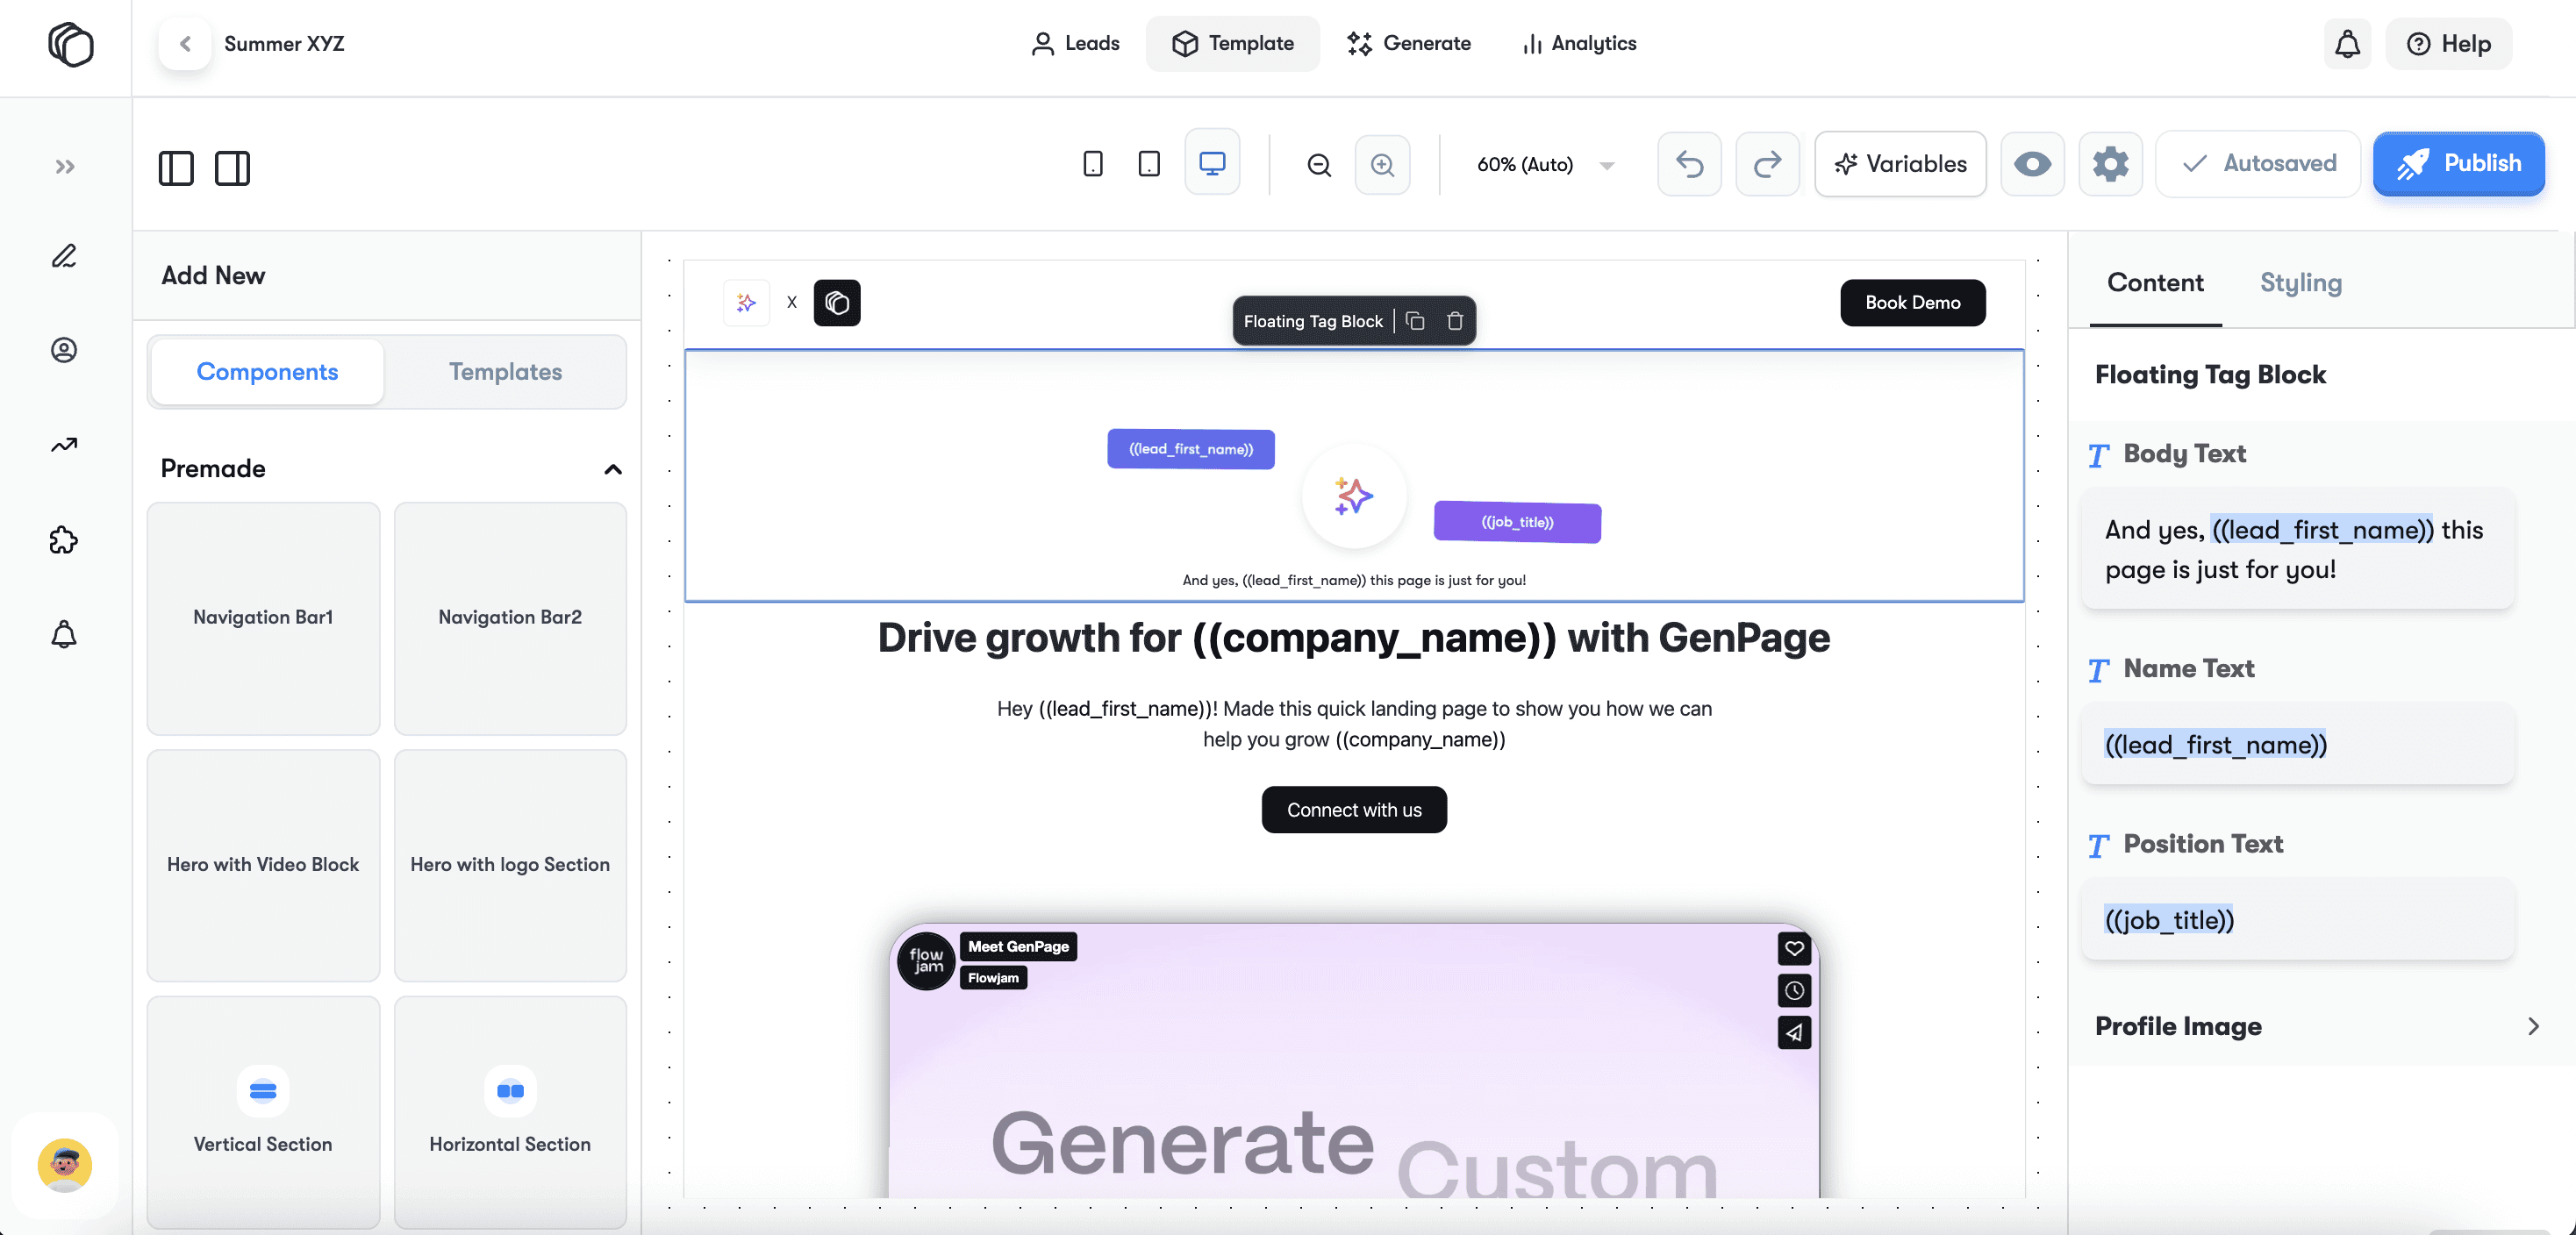
Task: Duplicate the Floating Tag Block
Action: click(1415, 321)
